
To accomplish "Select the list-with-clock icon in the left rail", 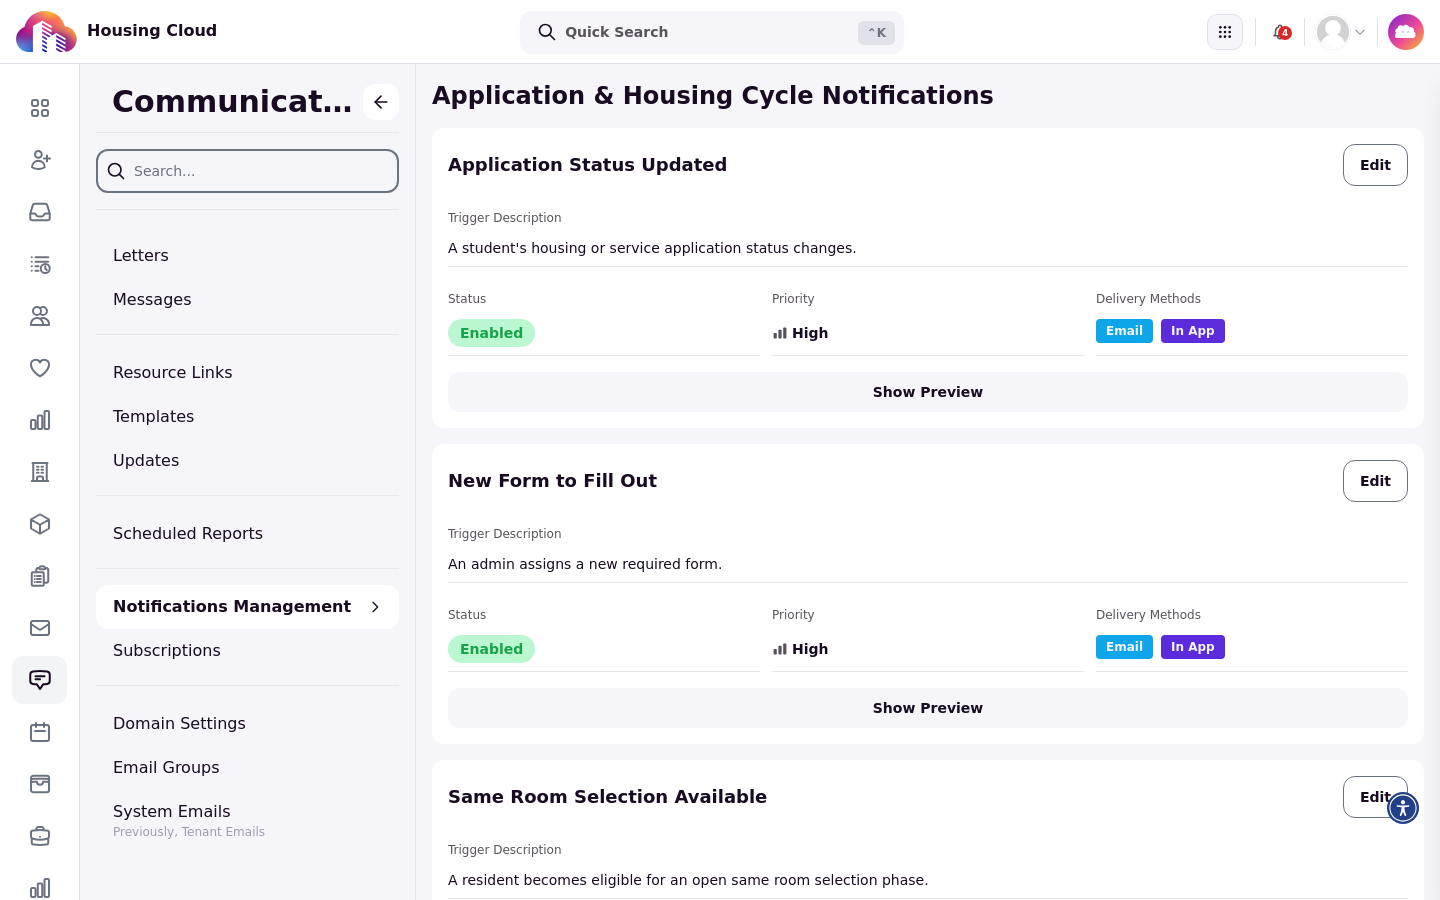I will tap(40, 264).
